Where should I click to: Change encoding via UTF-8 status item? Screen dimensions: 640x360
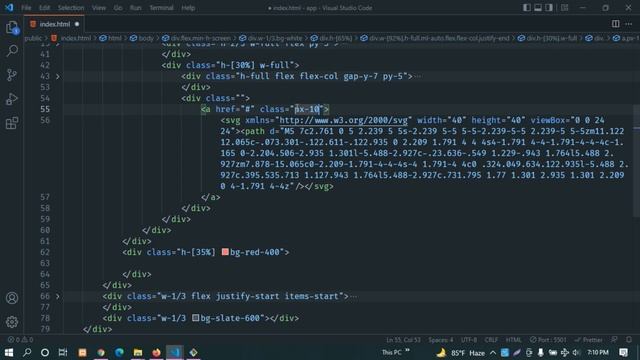[x=469, y=340]
